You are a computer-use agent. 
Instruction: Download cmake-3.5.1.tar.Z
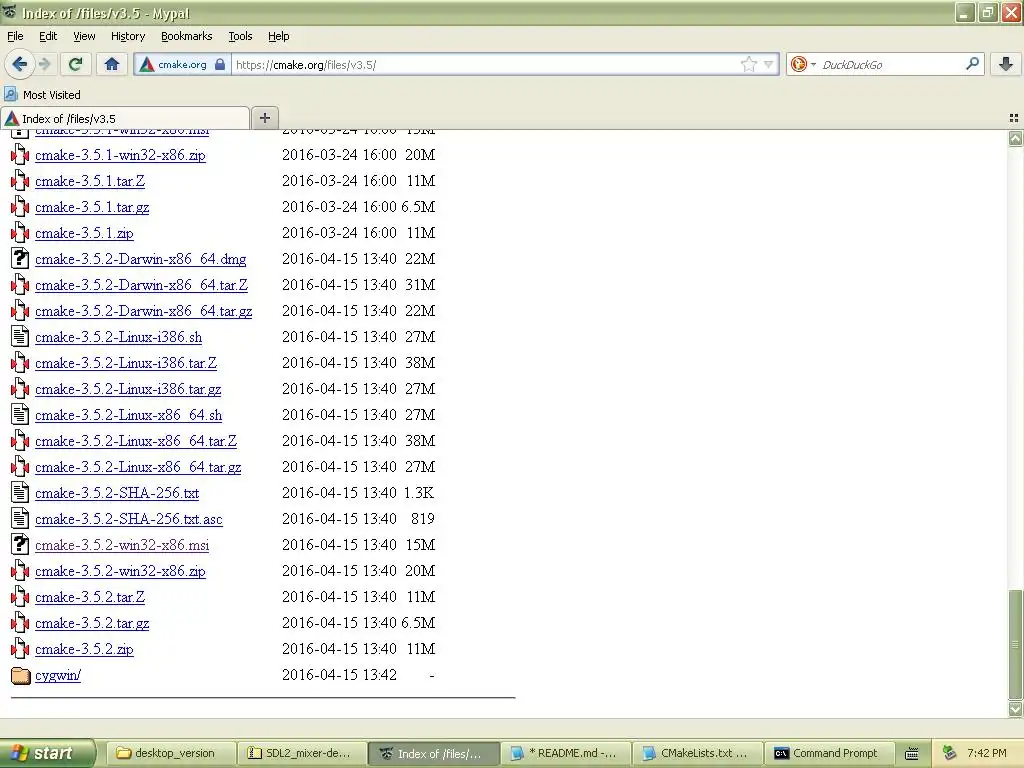coord(90,181)
